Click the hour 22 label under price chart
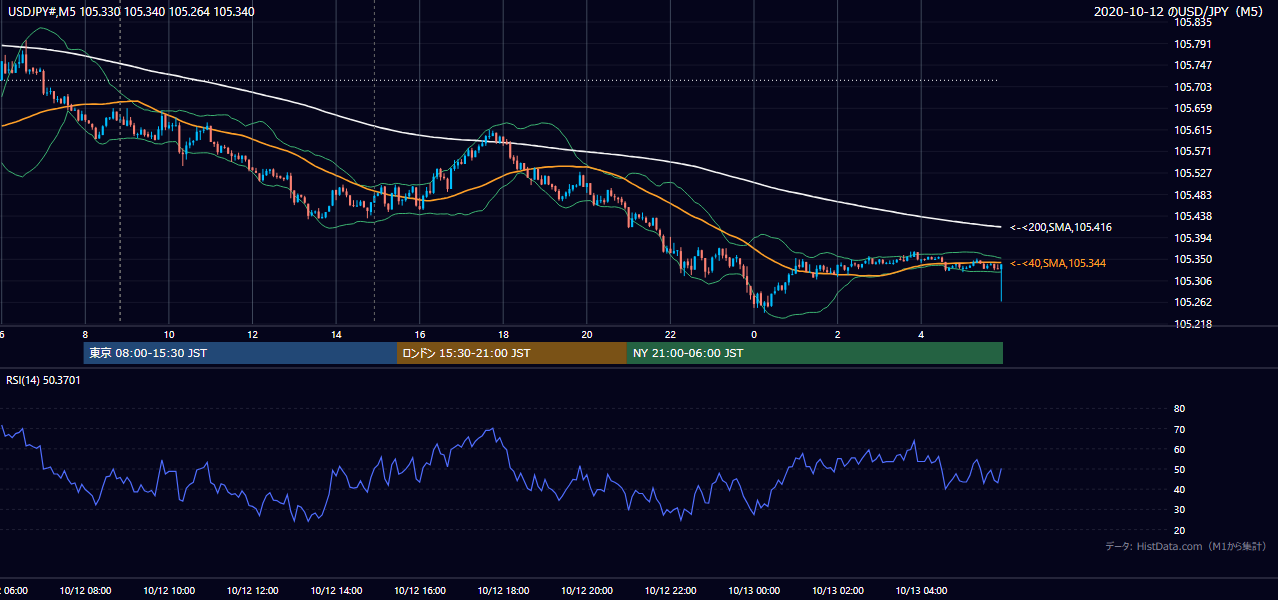The height and width of the screenshot is (600, 1278). (671, 334)
